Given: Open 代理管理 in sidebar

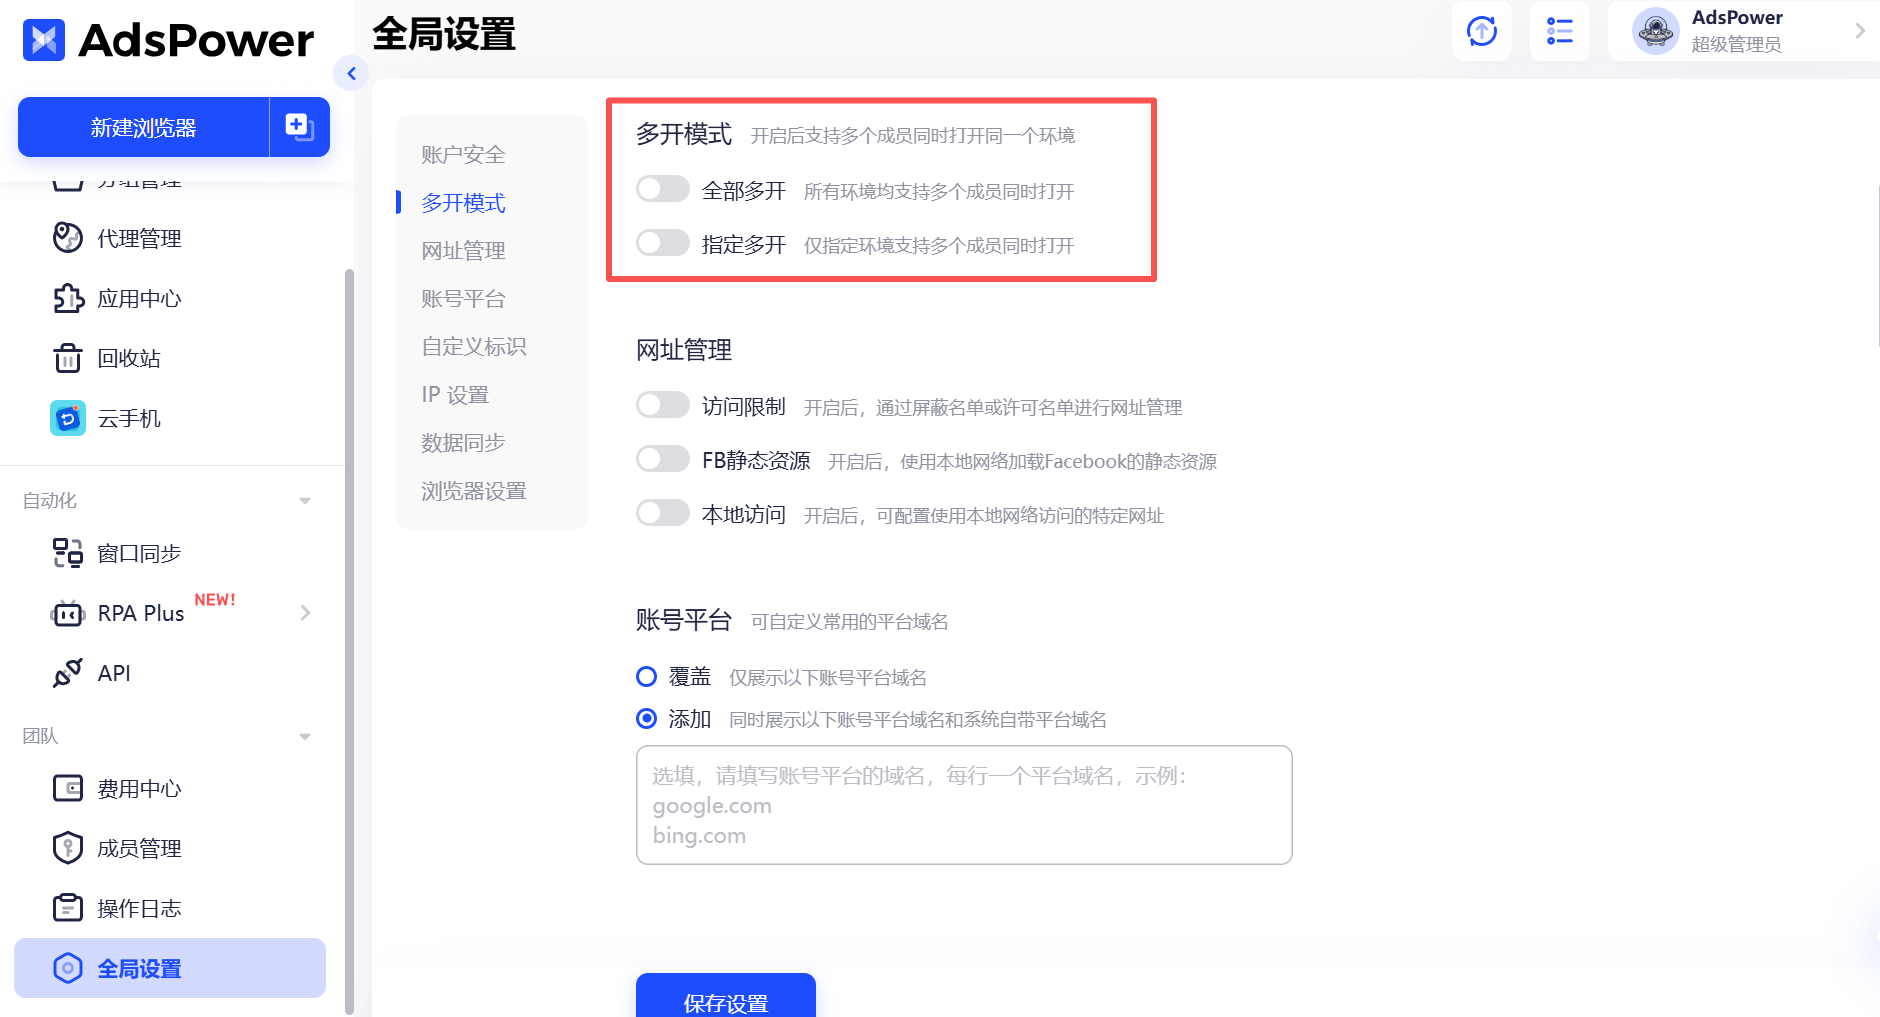Looking at the screenshot, I should pos(139,239).
